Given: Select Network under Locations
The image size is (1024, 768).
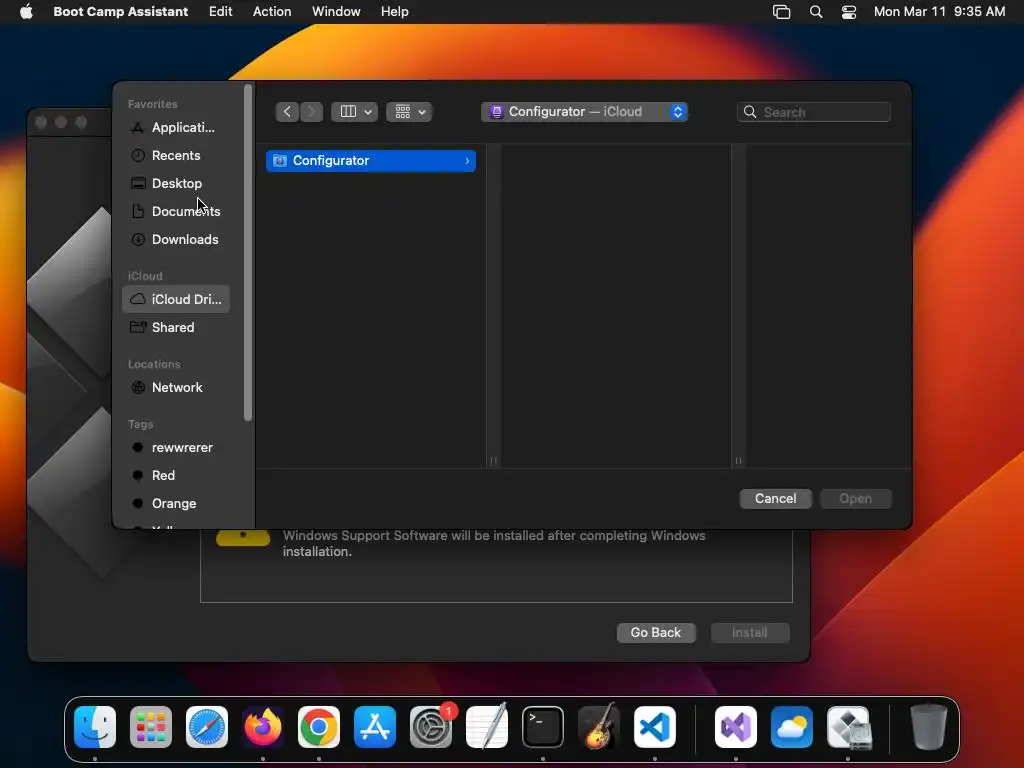Looking at the screenshot, I should click(176, 387).
